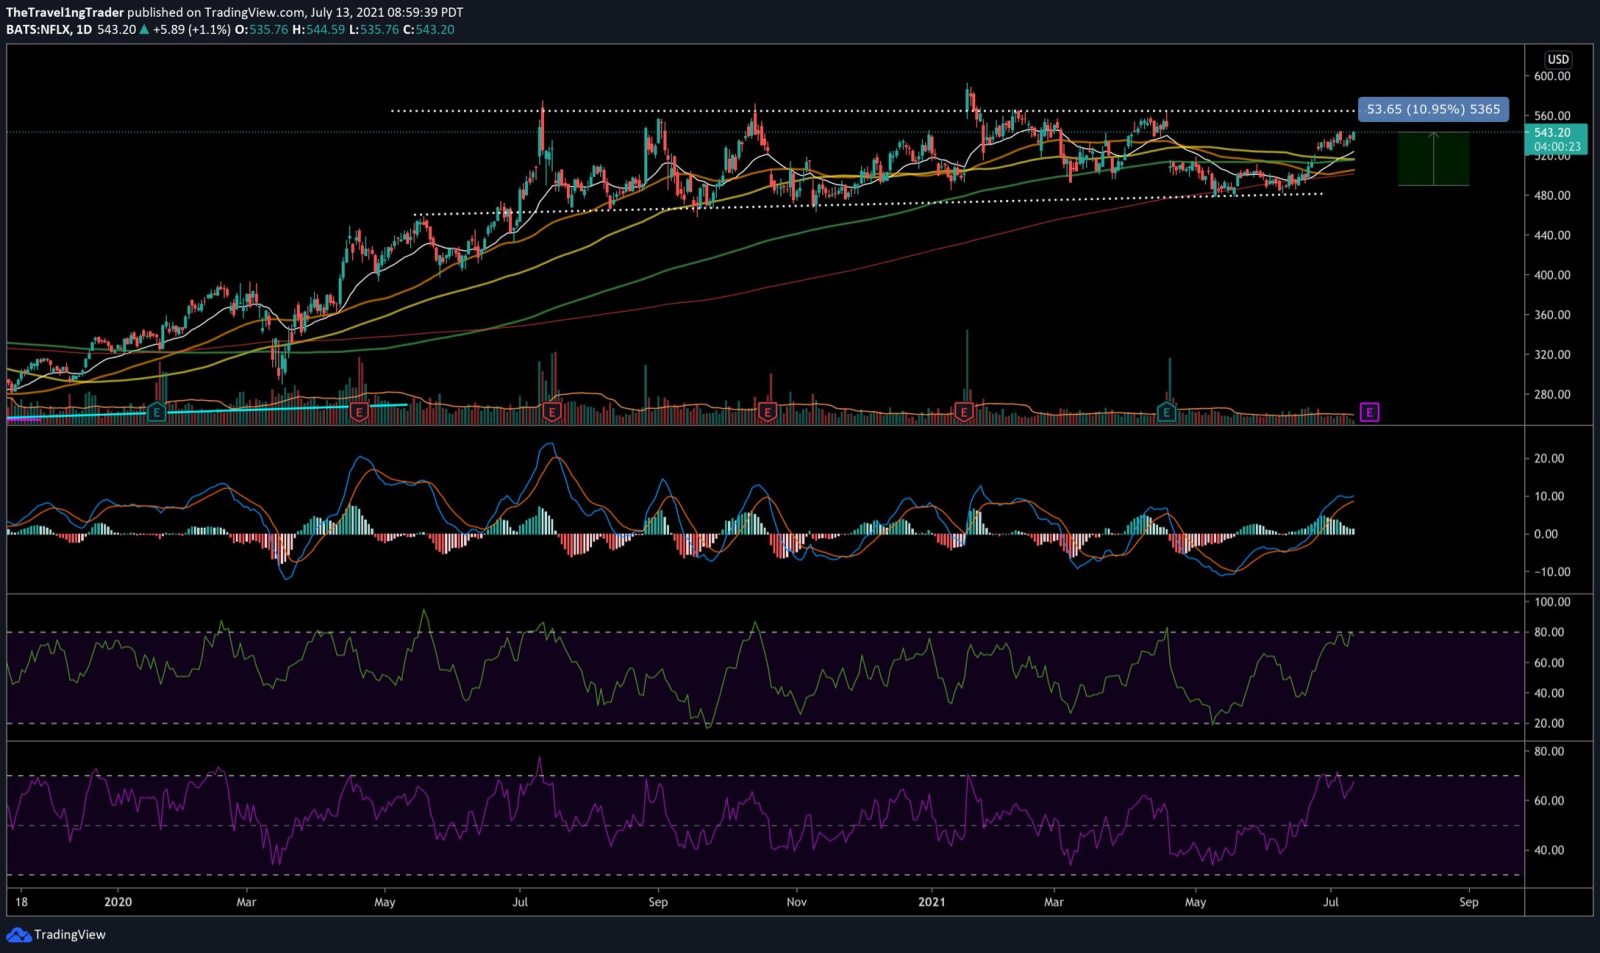
Task: Click the current price label 543.20
Action: point(1552,132)
